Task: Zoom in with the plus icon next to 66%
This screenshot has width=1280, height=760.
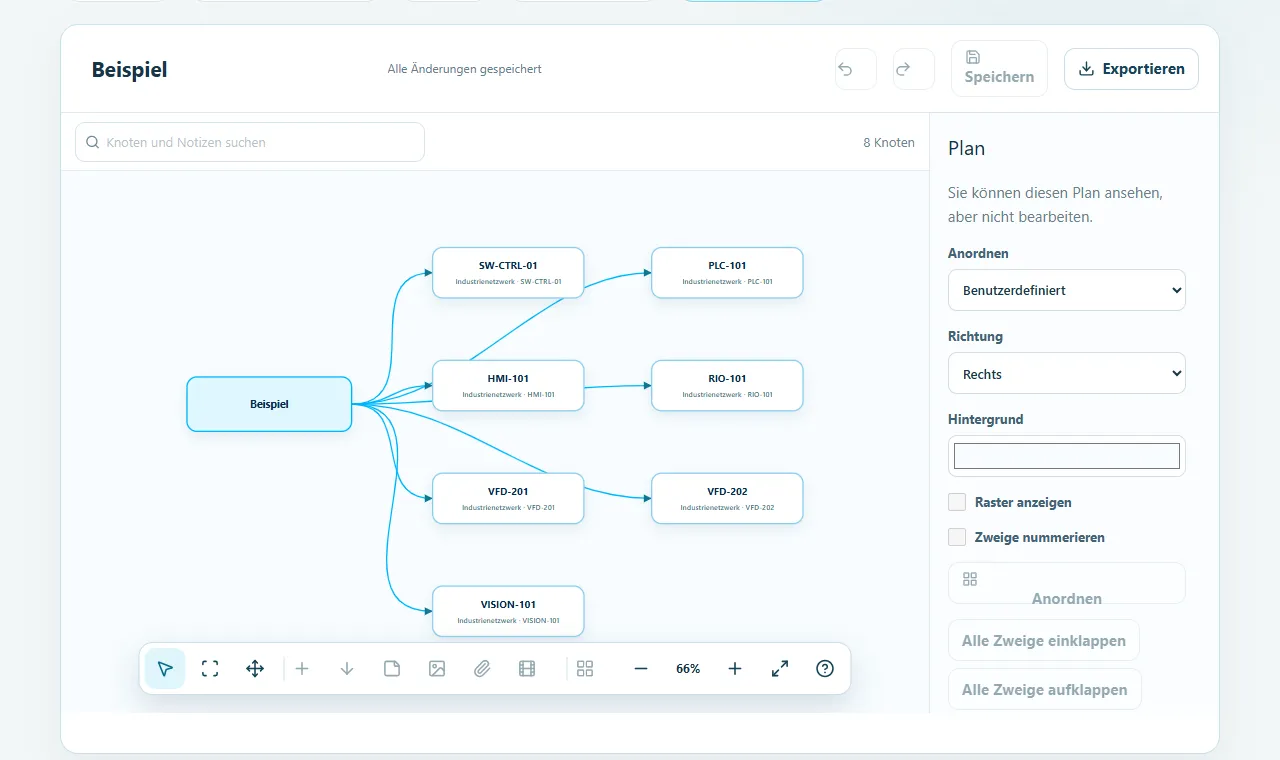Action: click(735, 669)
